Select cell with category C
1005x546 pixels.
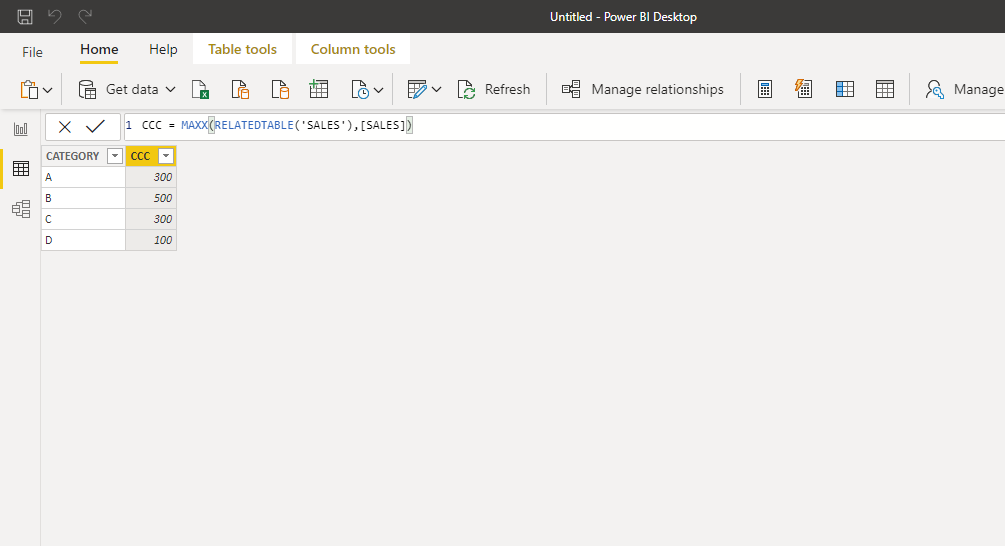click(83, 219)
